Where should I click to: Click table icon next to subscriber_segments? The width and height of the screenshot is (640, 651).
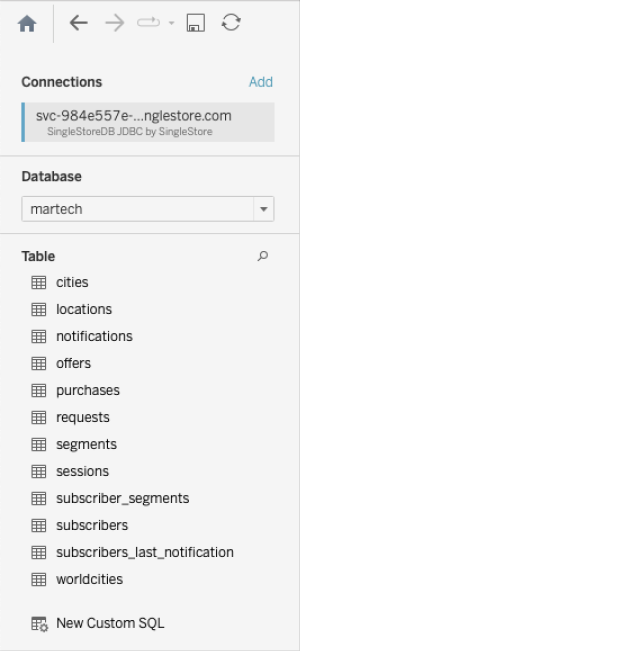point(39,499)
